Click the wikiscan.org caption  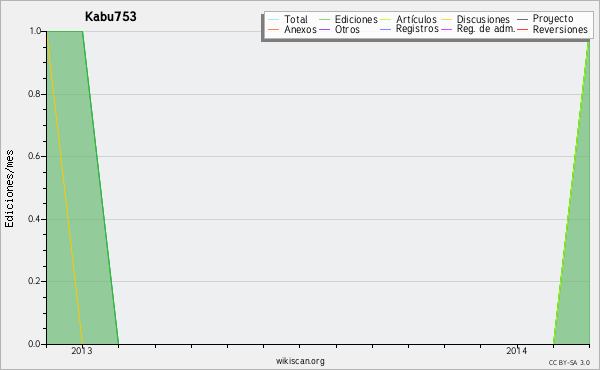(x=300, y=361)
